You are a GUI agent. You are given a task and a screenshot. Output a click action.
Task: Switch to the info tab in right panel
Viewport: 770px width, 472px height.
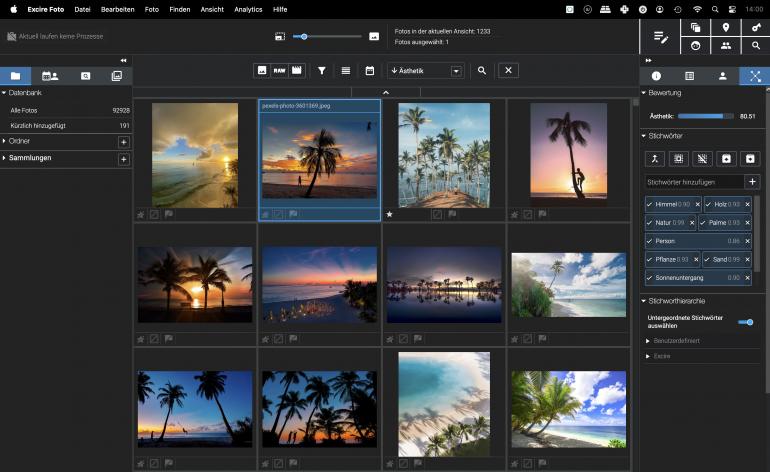(x=656, y=76)
